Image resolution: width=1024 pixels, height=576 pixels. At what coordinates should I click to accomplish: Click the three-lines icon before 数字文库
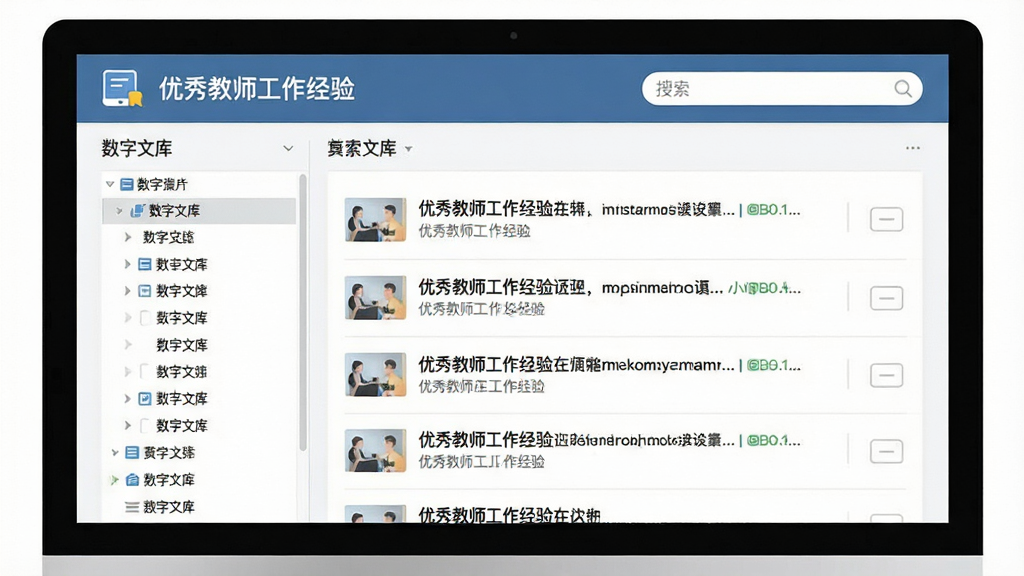point(132,507)
